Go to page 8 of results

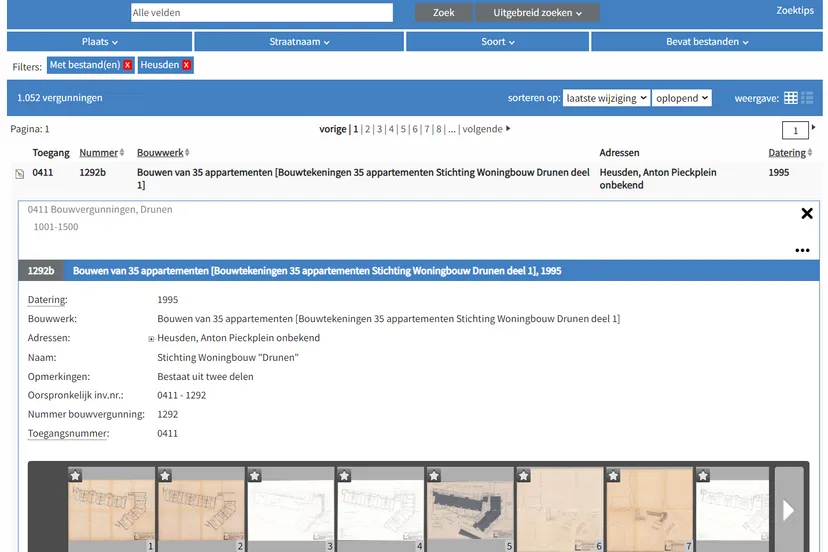click(439, 129)
